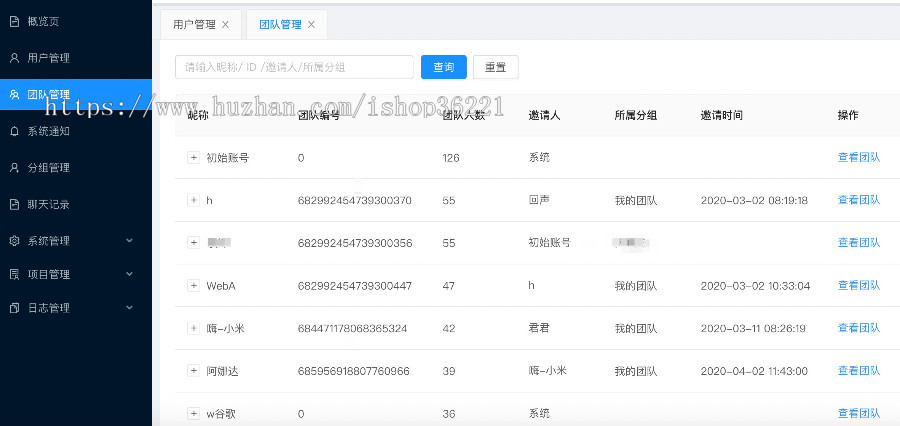Expand the w谷歌 row
This screenshot has height=426, width=900.
point(193,413)
